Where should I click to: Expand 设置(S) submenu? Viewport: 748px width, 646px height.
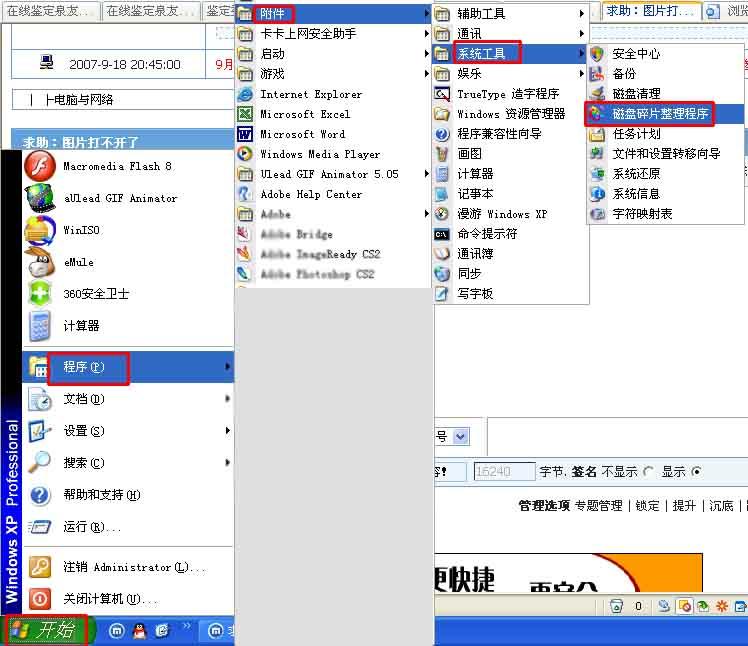[x=128, y=431]
